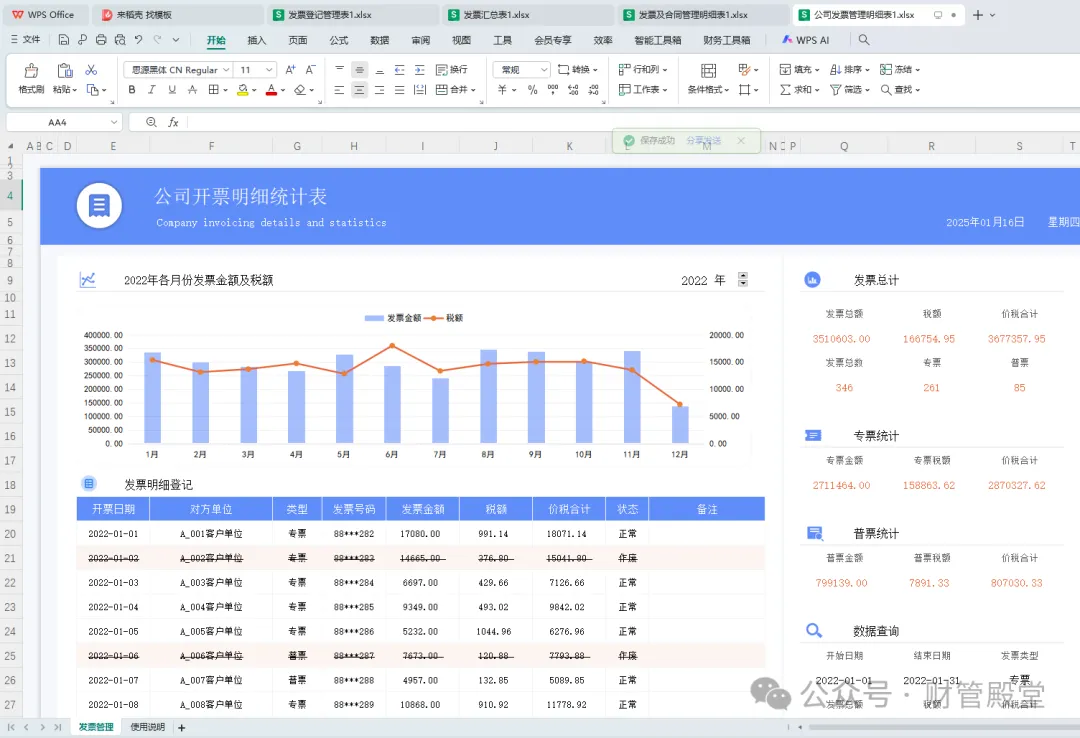1080x738 pixels.
Task: Open the Formulas (公式) ribbon tab
Action: pyautogui.click(x=338, y=40)
